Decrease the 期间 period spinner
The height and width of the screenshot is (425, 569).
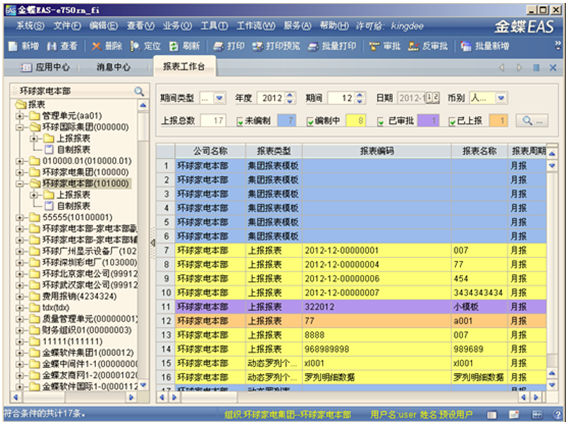click(x=359, y=101)
